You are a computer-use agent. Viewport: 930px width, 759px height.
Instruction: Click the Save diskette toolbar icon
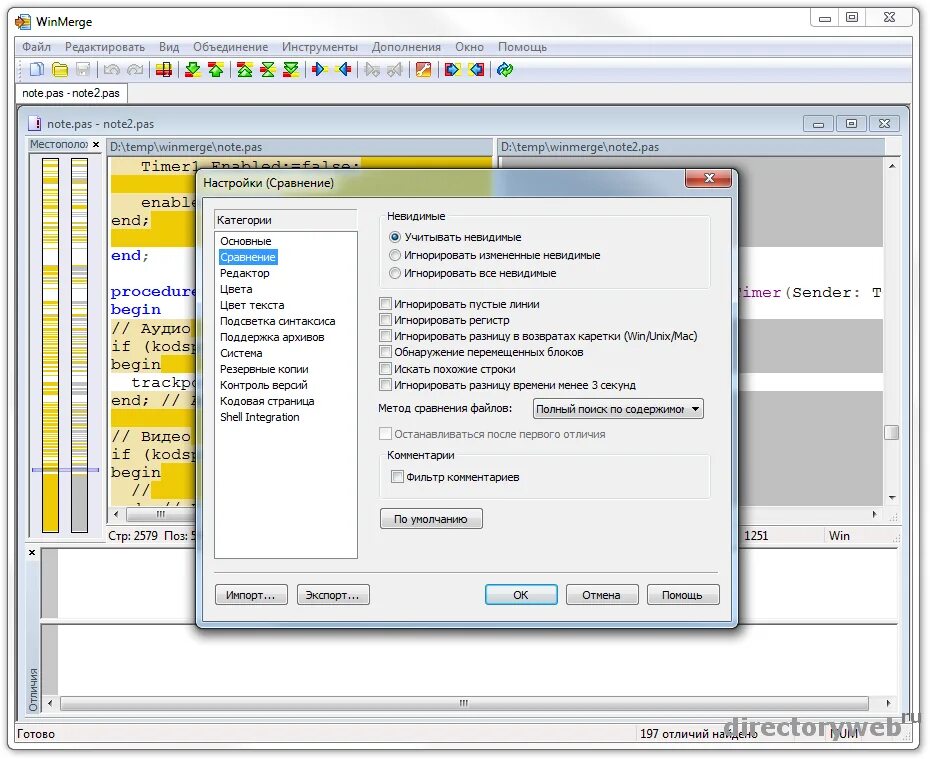(82, 69)
